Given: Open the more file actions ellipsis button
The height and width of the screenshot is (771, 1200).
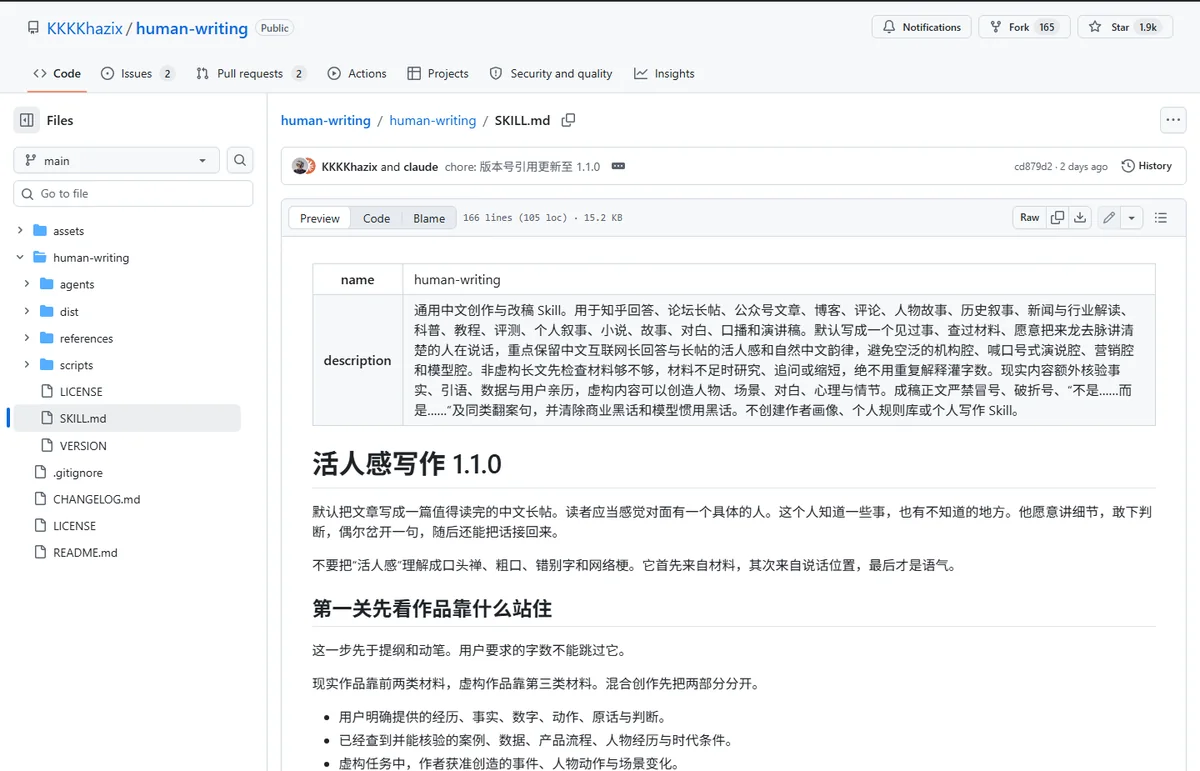Looking at the screenshot, I should (x=1173, y=120).
